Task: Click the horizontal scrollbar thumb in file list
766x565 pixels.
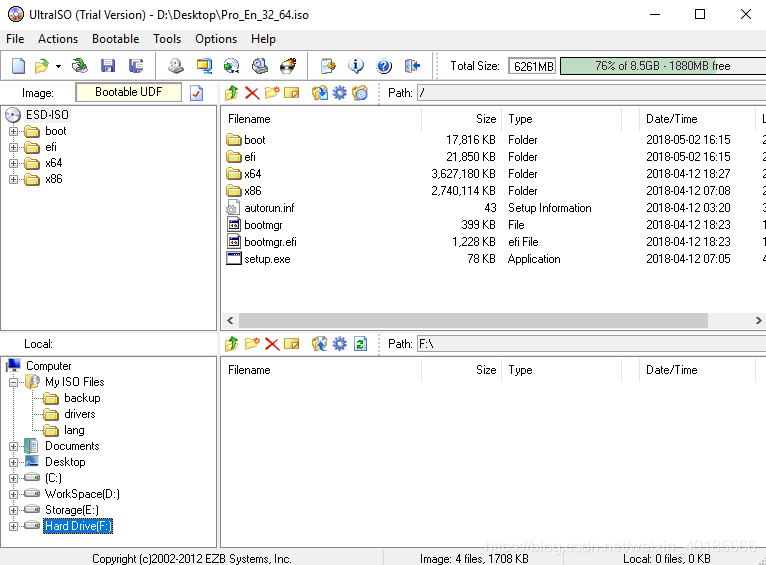Action: (x=473, y=320)
